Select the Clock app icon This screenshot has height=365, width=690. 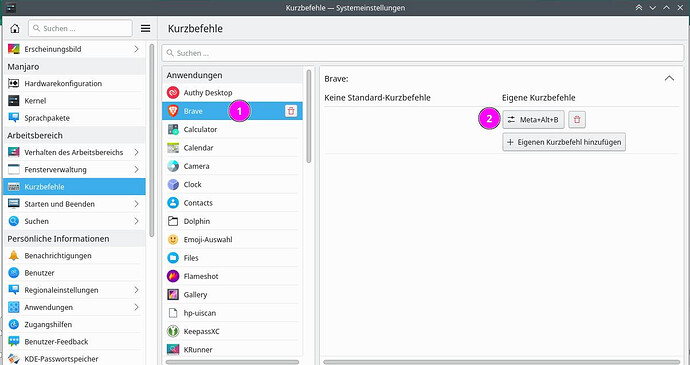173,184
